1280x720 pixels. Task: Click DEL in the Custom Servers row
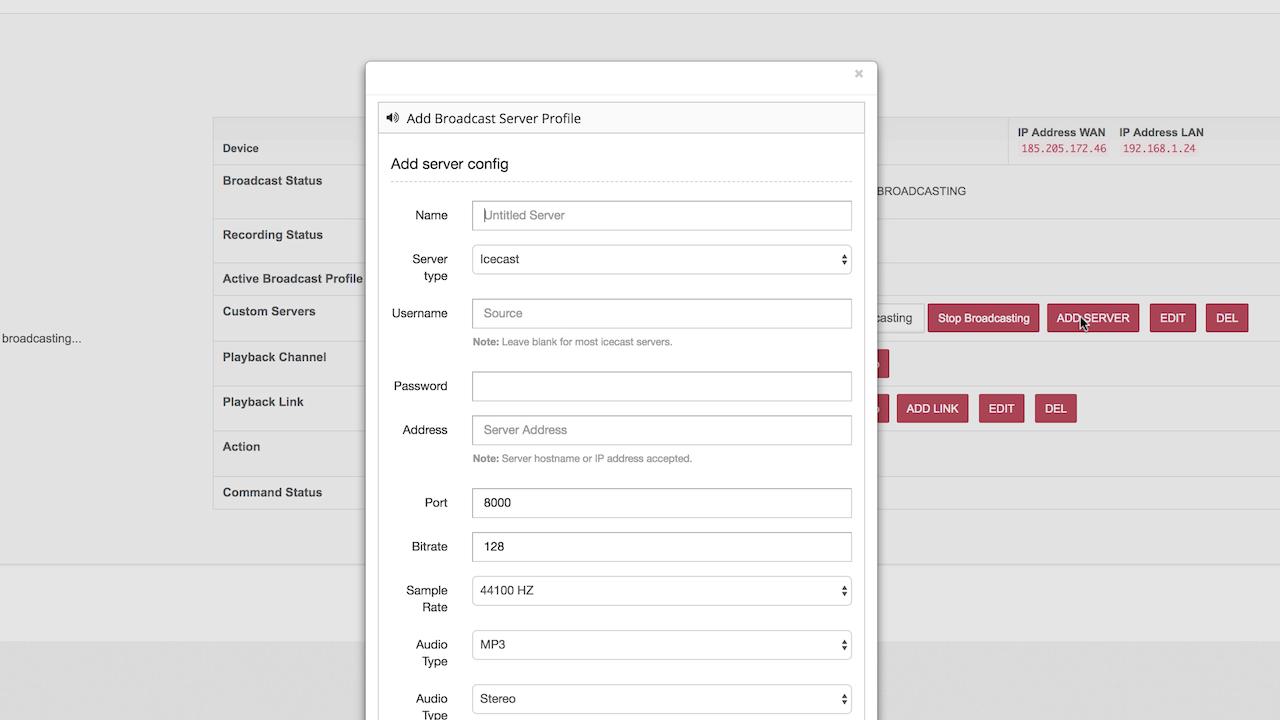point(1227,318)
